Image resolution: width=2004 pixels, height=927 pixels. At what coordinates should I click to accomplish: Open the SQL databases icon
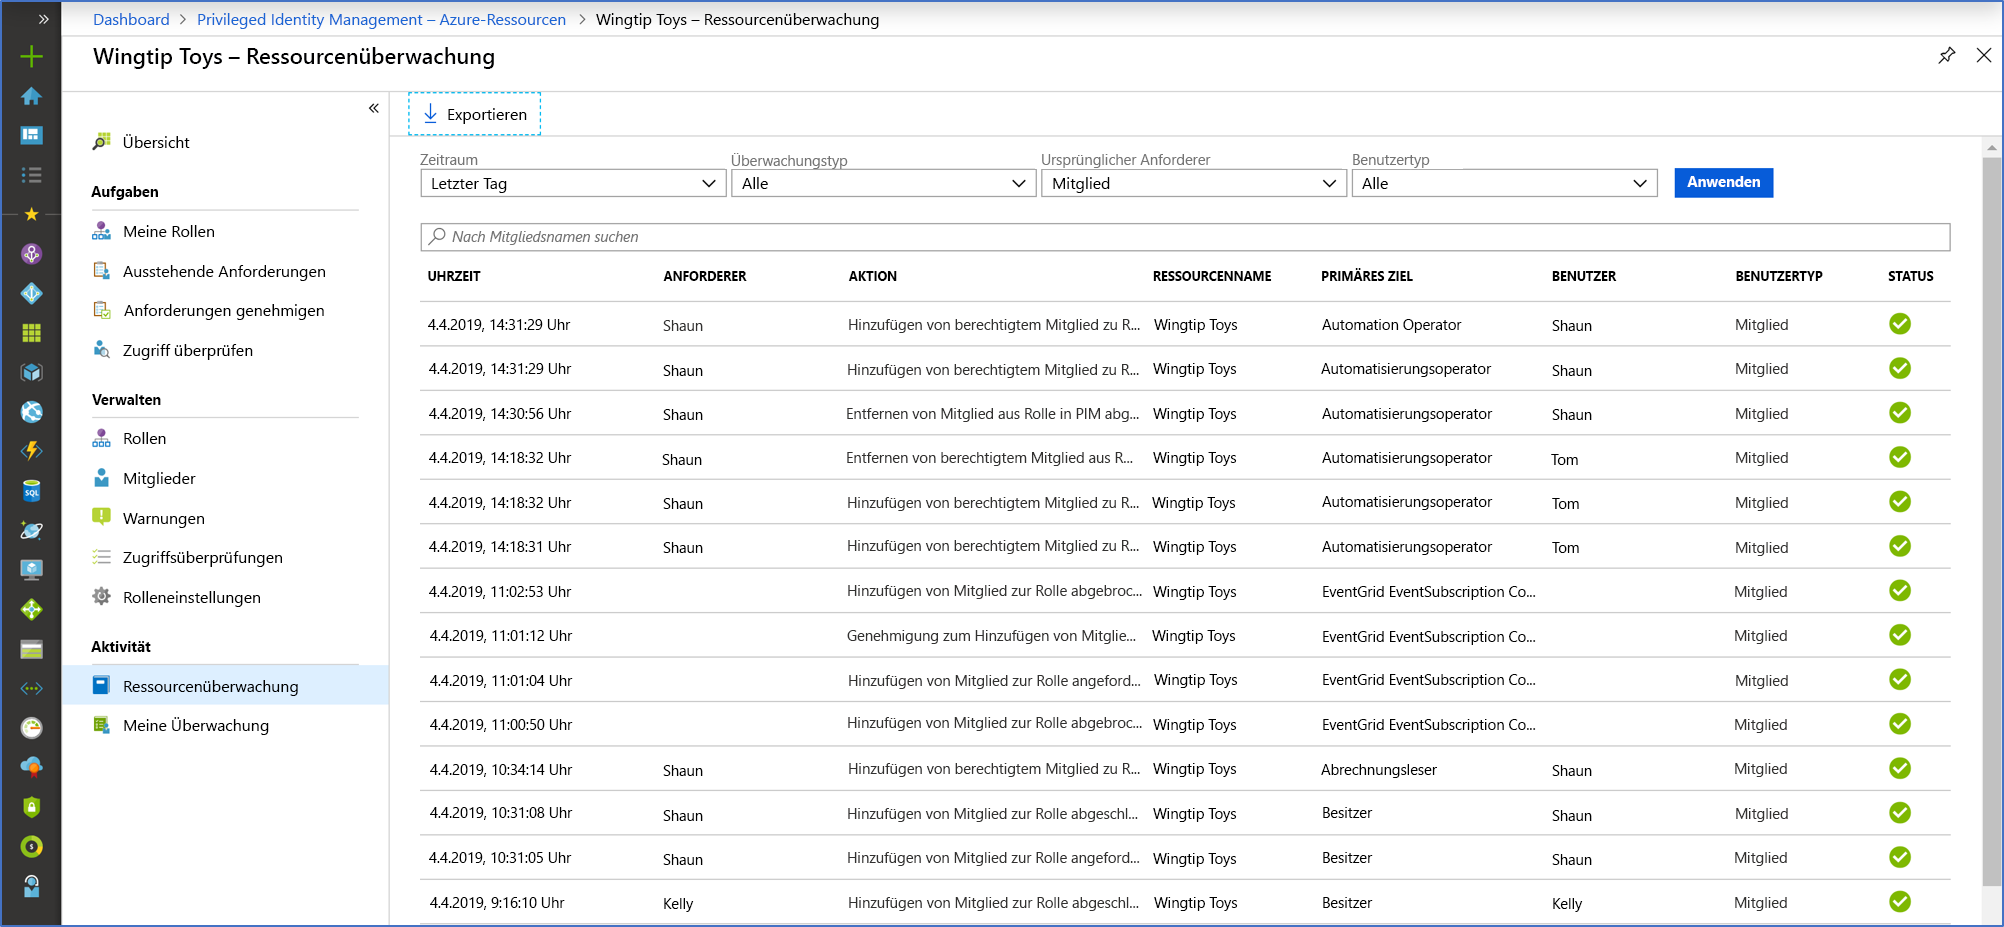tap(31, 491)
